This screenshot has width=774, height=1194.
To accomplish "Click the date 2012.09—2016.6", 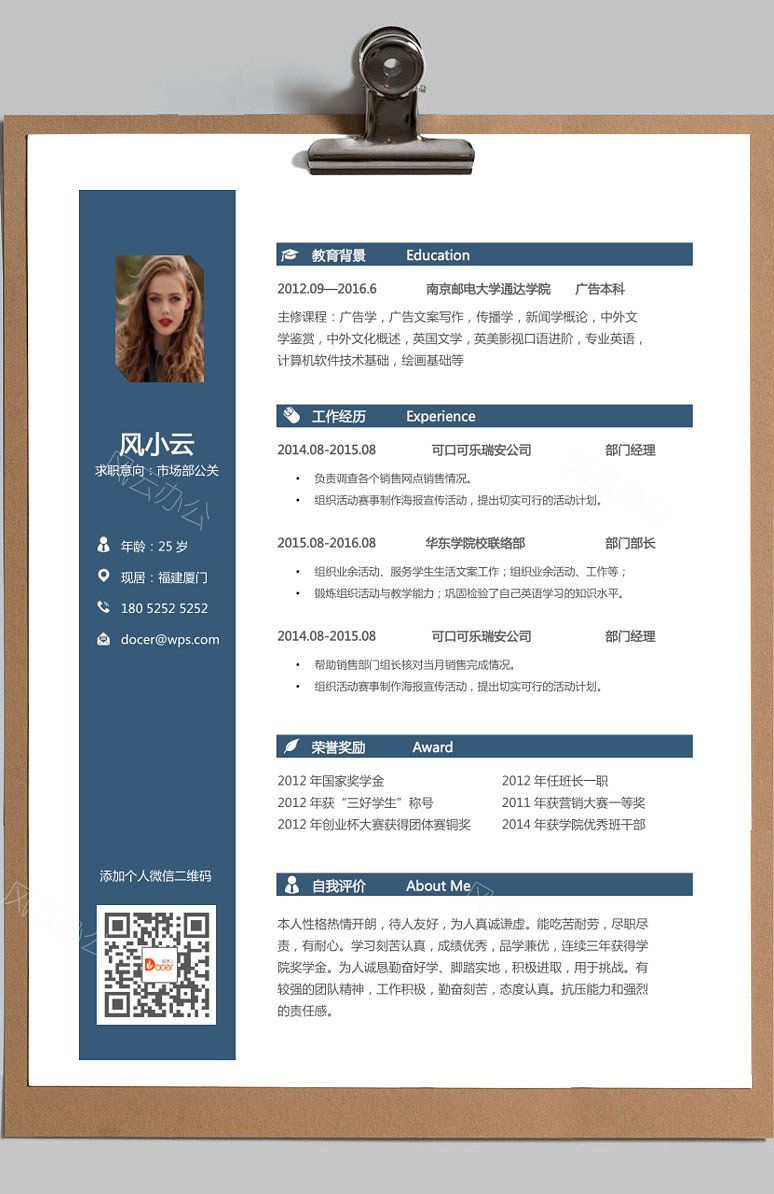I will 327,289.
